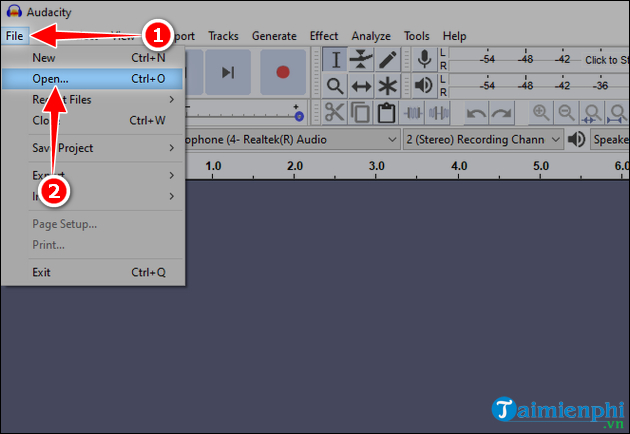Select the Selection (I-beam) tool
This screenshot has width=630, height=434.
point(335,60)
